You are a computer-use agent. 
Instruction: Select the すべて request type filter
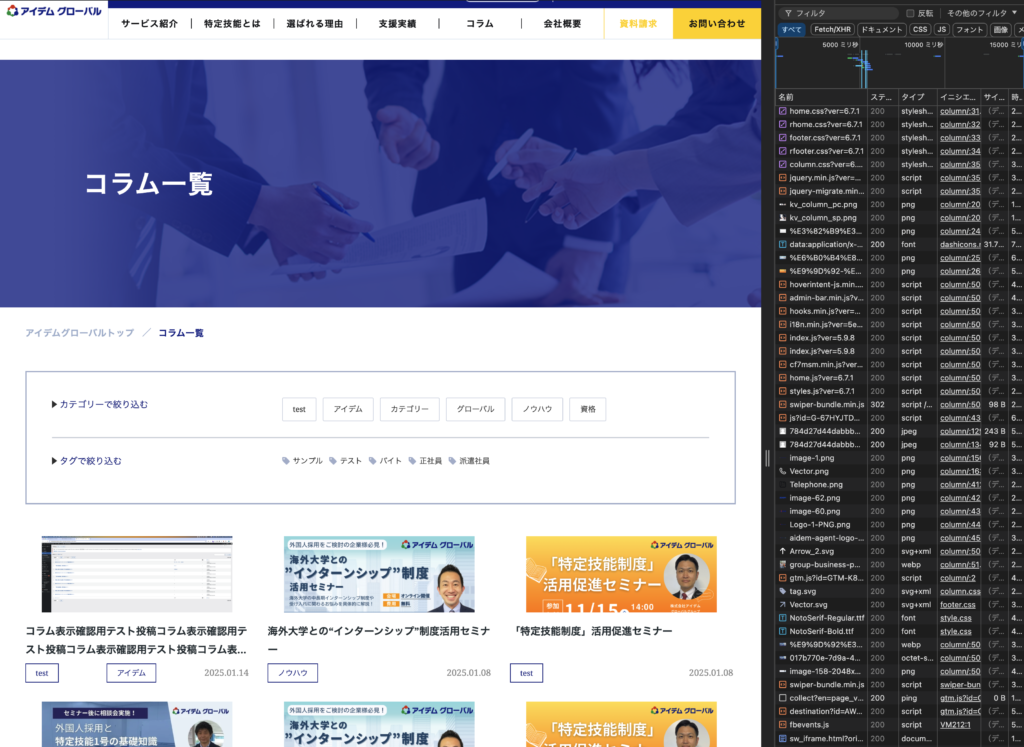pyautogui.click(x=792, y=29)
